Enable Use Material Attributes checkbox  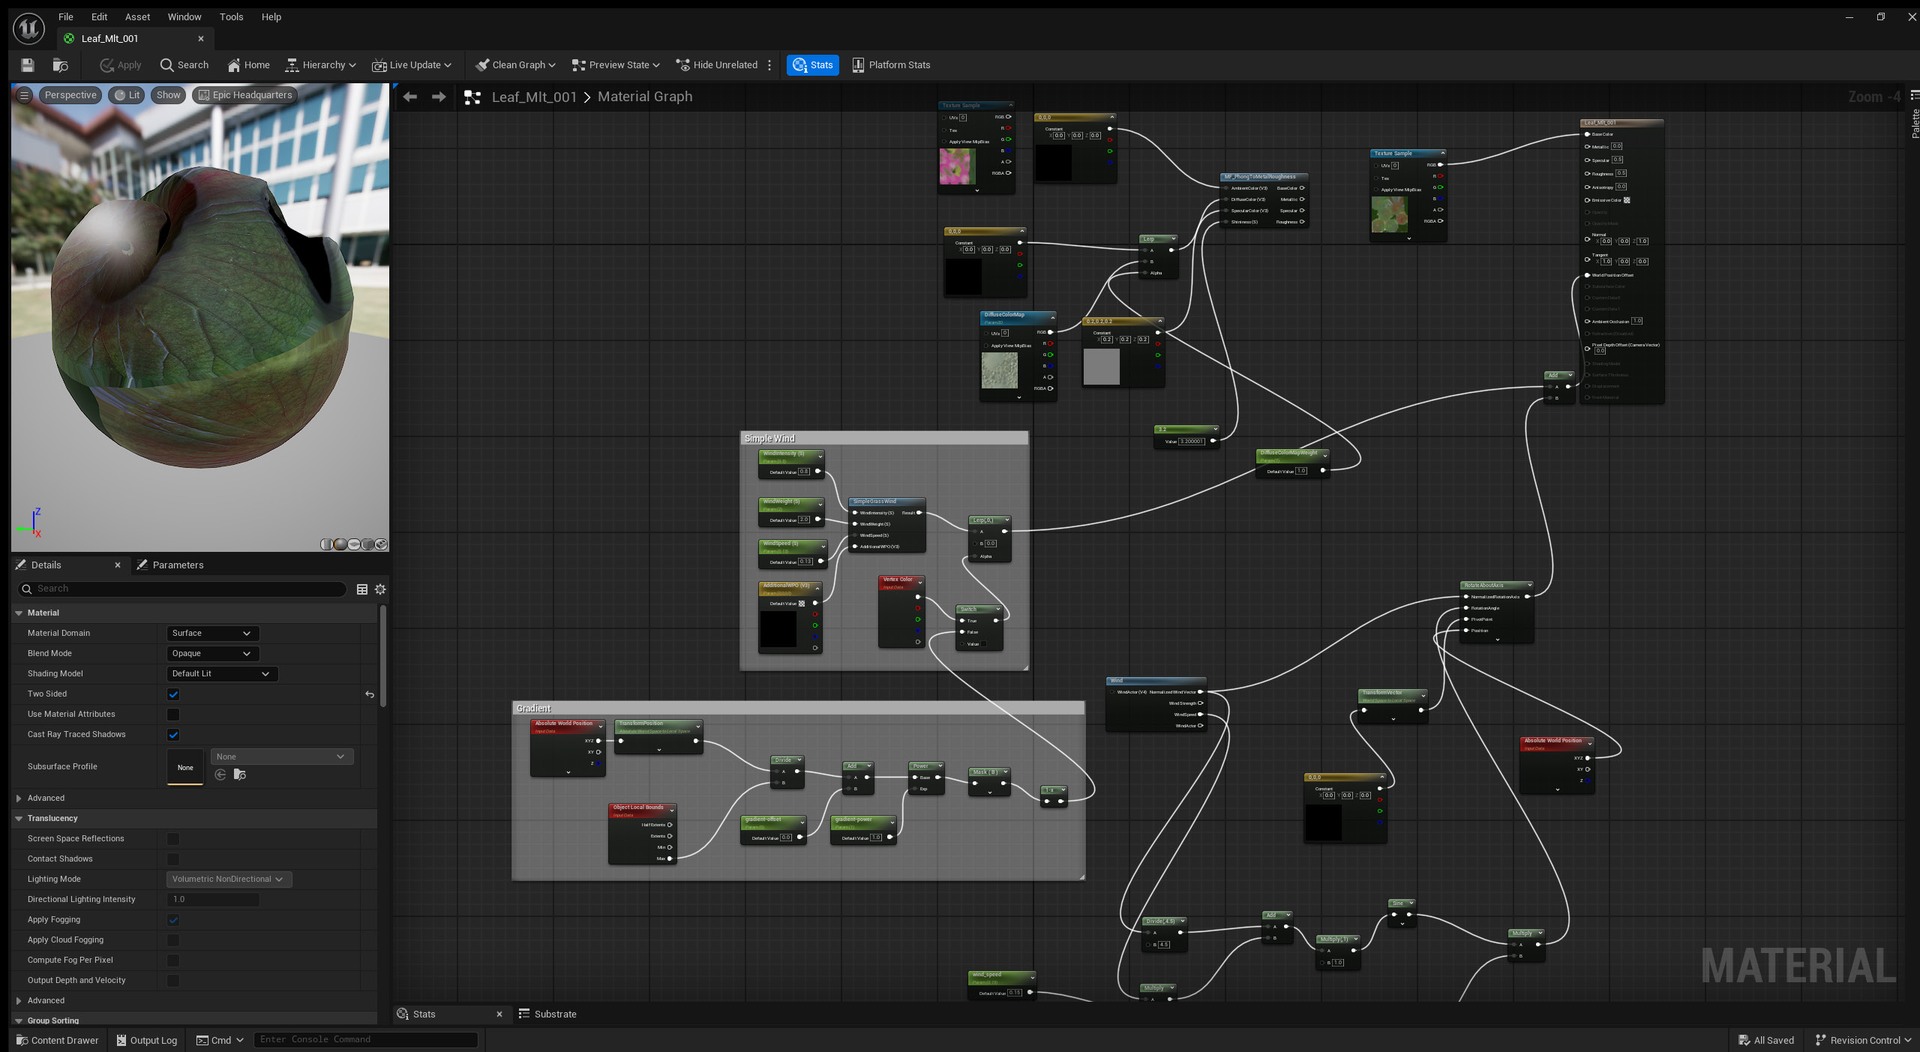[173, 714]
